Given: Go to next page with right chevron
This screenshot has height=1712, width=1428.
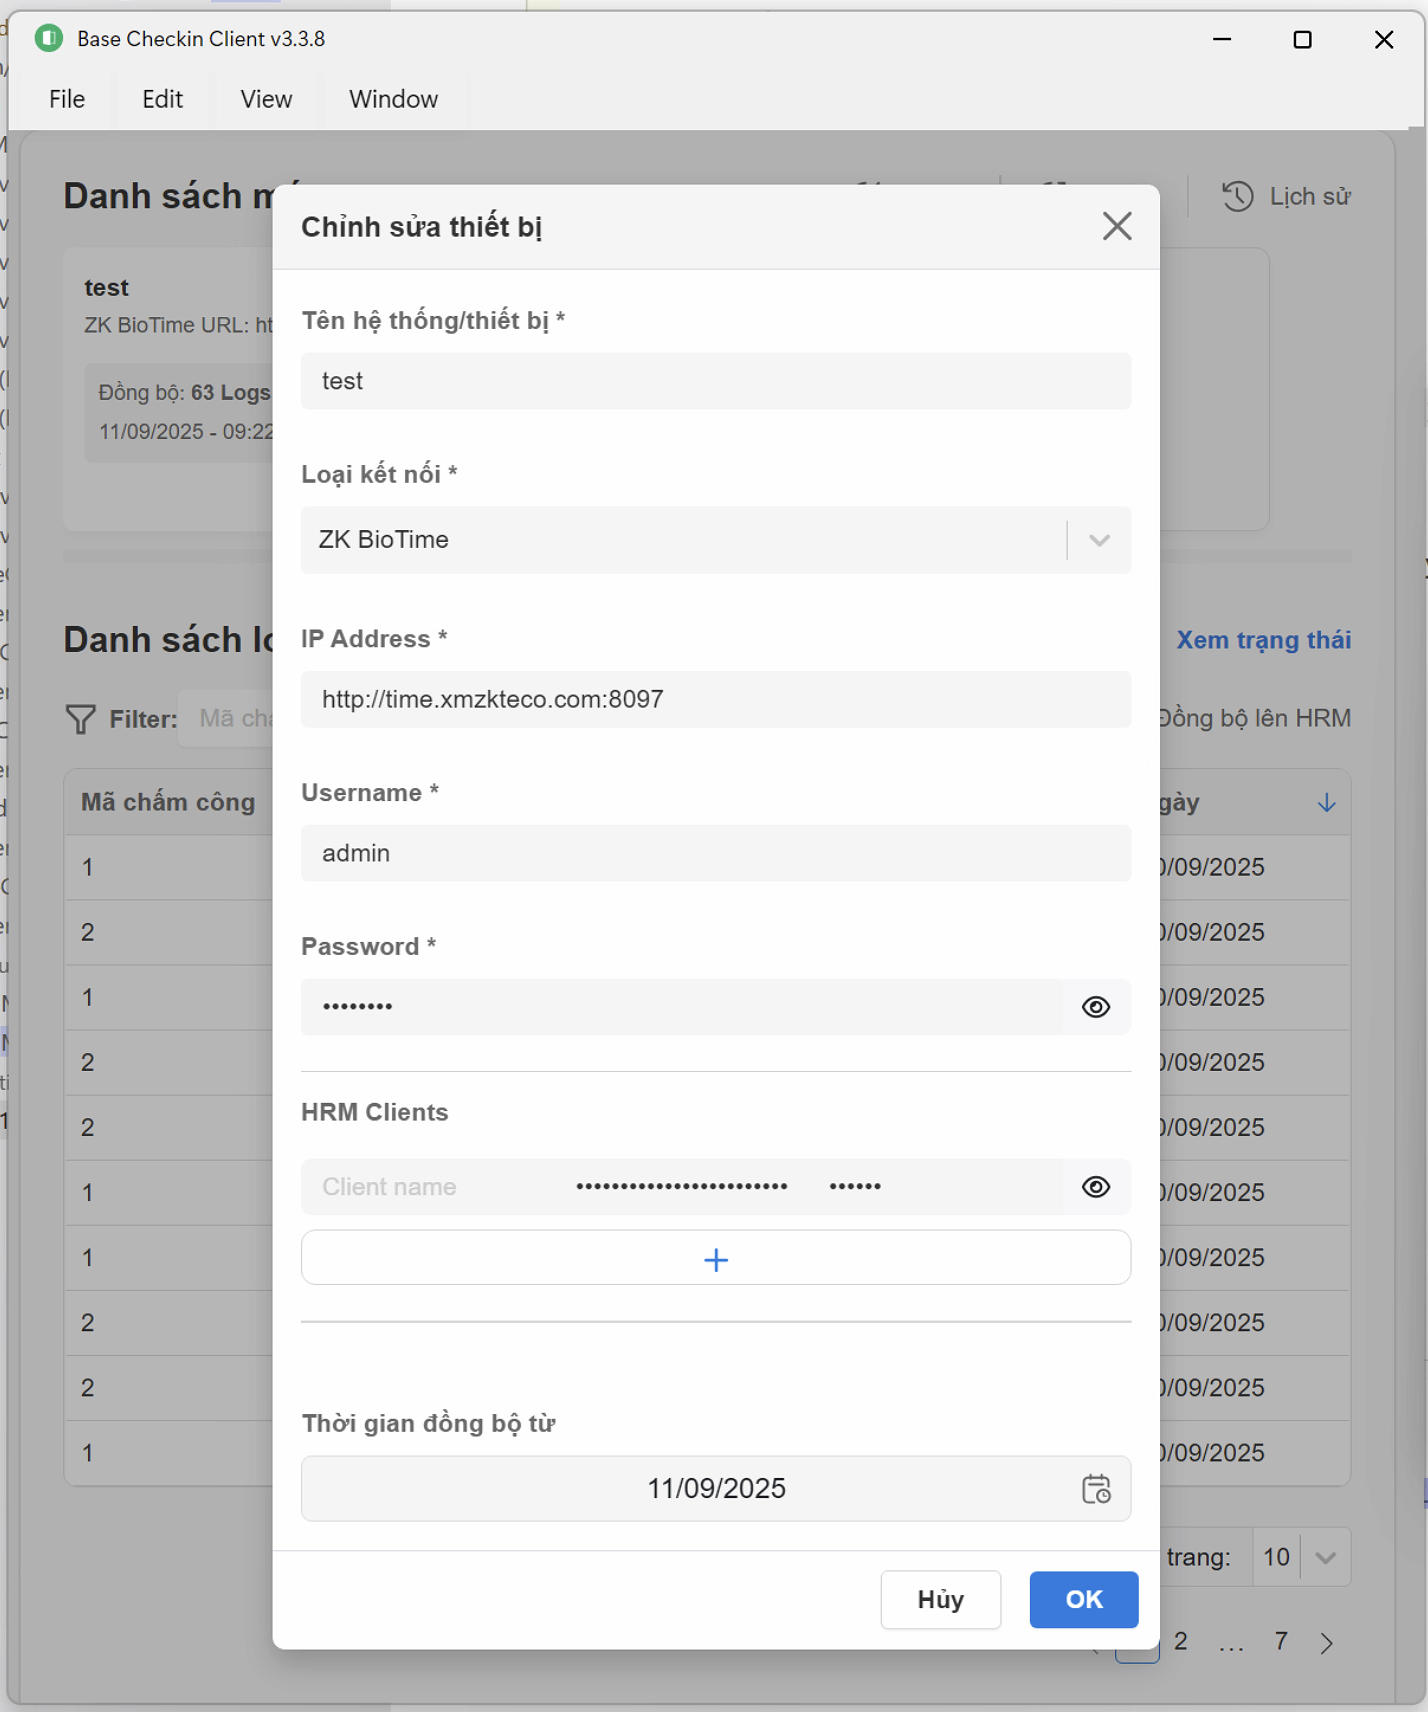Looking at the screenshot, I should tap(1326, 1643).
